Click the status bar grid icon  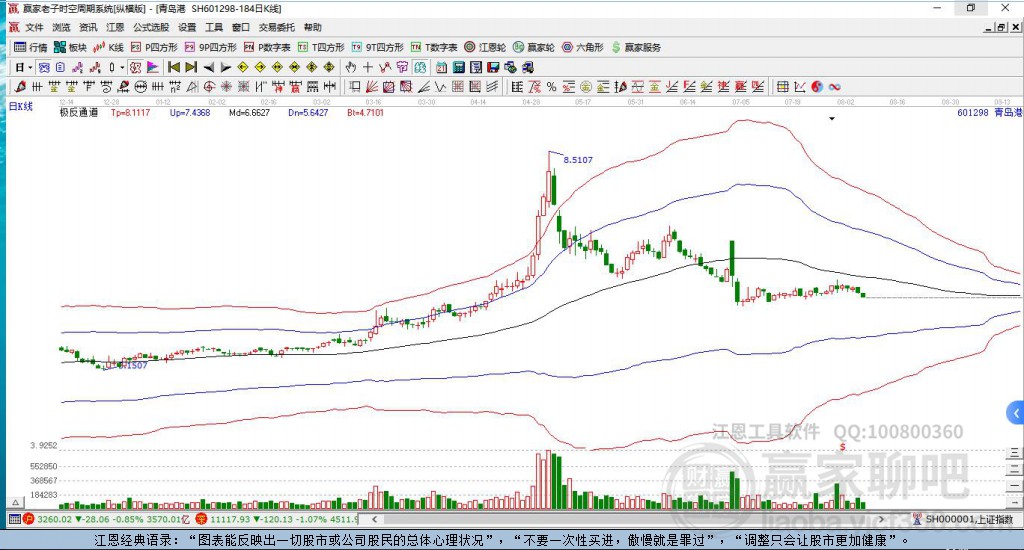[x=14, y=519]
